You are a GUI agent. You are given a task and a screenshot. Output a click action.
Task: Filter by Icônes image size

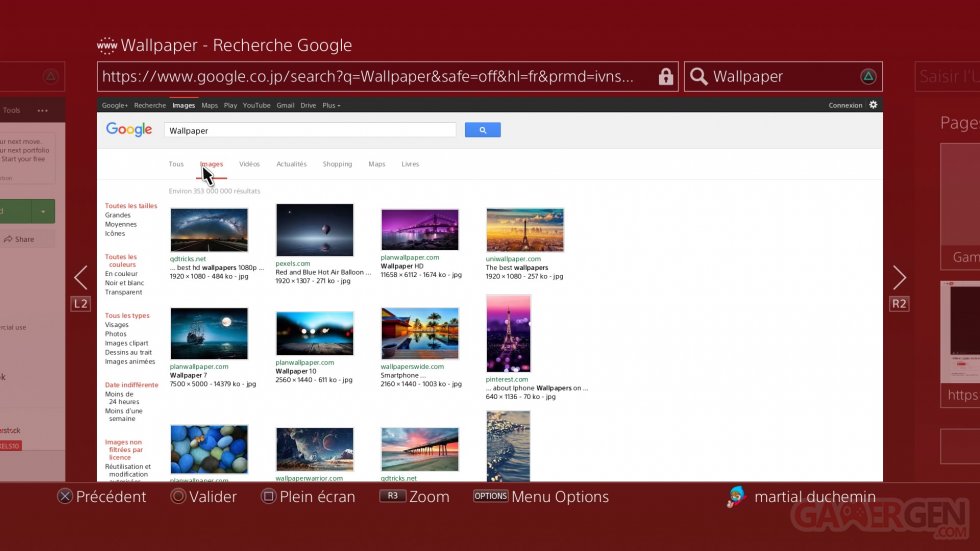click(x=115, y=234)
